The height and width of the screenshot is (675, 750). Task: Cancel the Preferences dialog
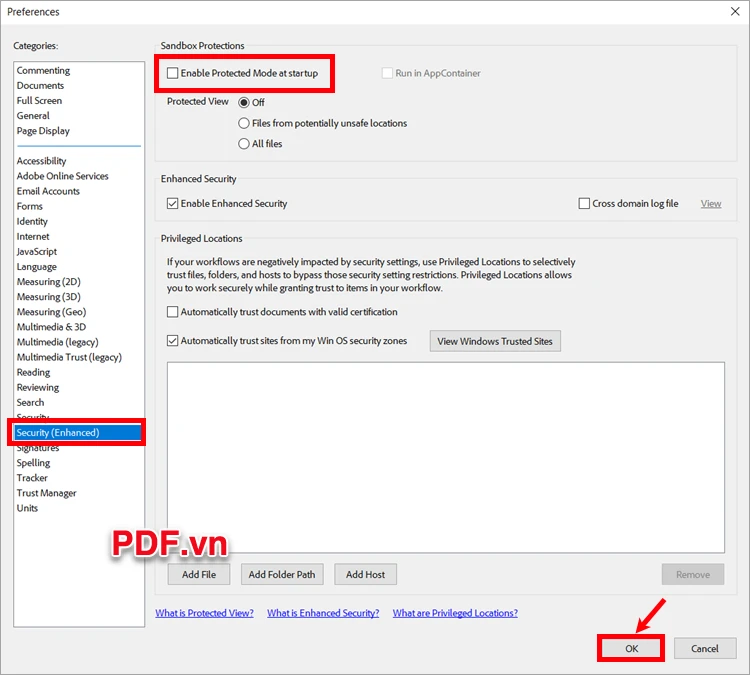coord(705,649)
